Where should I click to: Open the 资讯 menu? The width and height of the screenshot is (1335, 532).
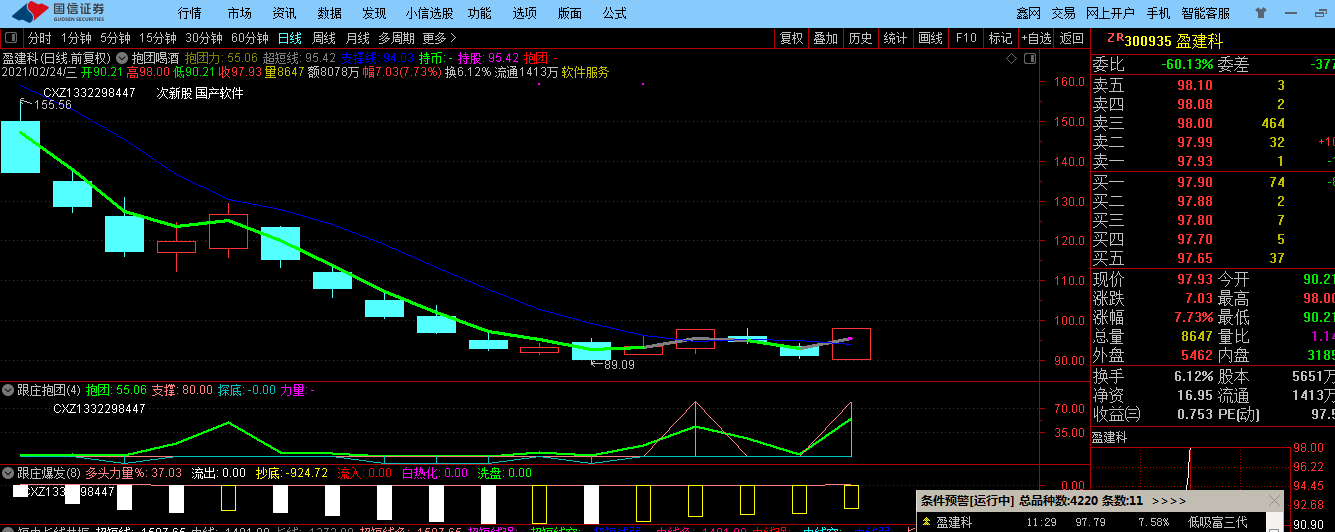pyautogui.click(x=284, y=13)
